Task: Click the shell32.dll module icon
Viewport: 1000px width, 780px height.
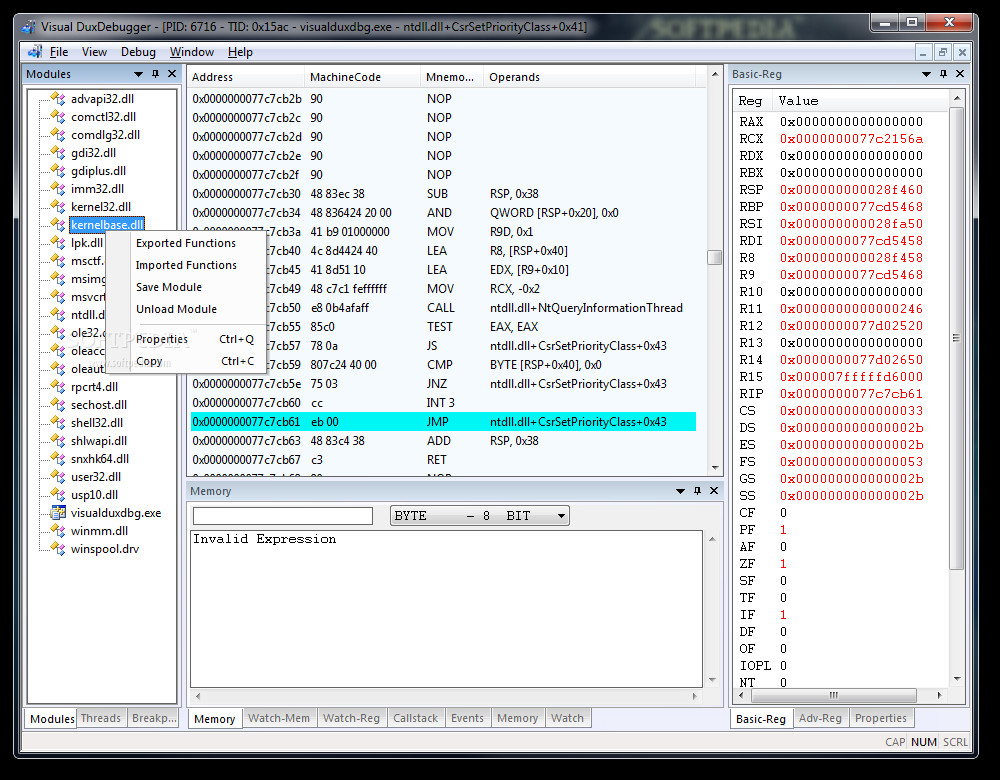Action: tap(58, 423)
